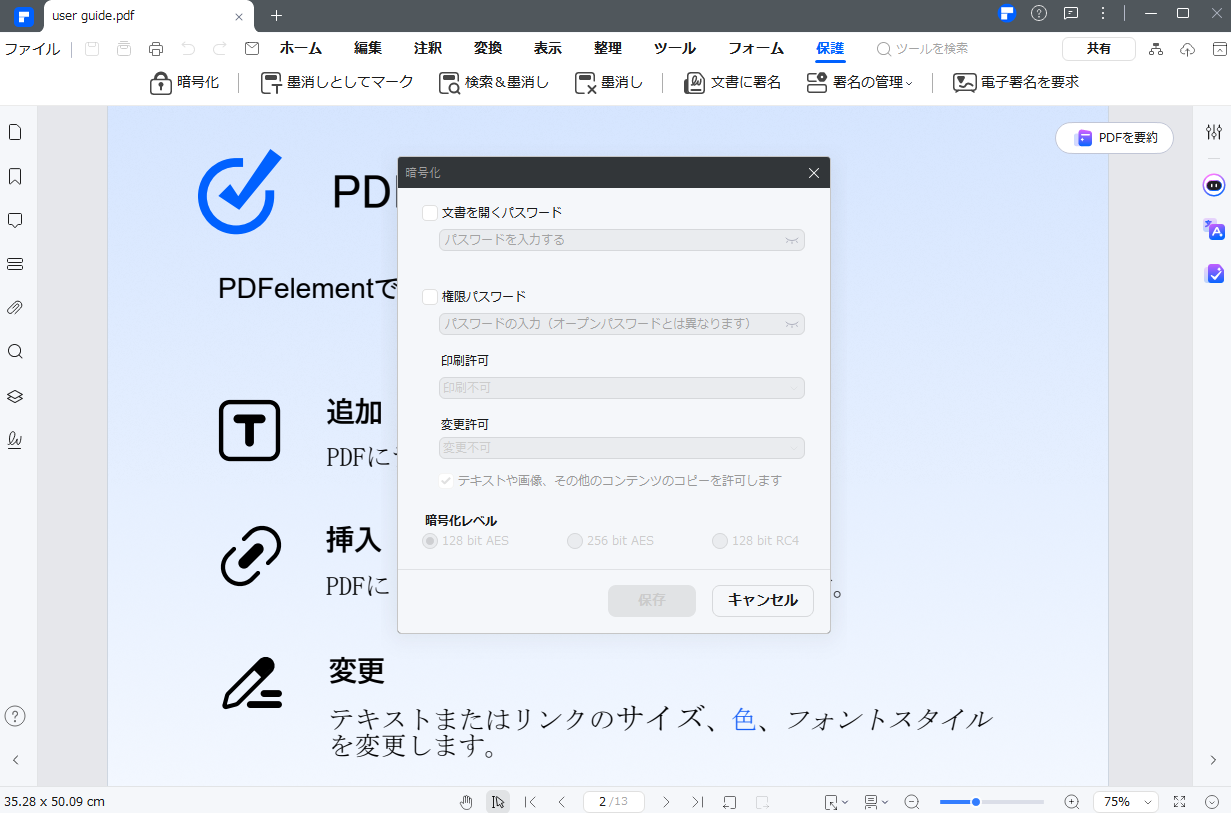Open properties sliders icon in right sidebar

tap(1214, 132)
